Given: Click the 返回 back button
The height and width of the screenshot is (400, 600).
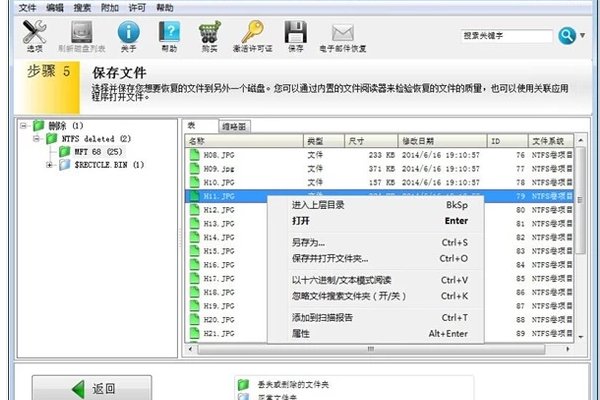Looking at the screenshot, I should (92, 388).
